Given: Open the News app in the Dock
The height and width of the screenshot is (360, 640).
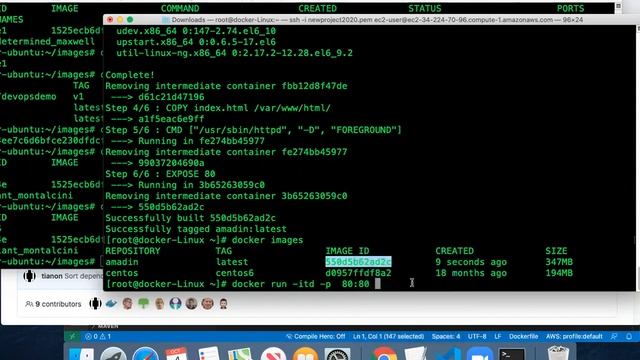Looking at the screenshot, I should click(273, 353).
